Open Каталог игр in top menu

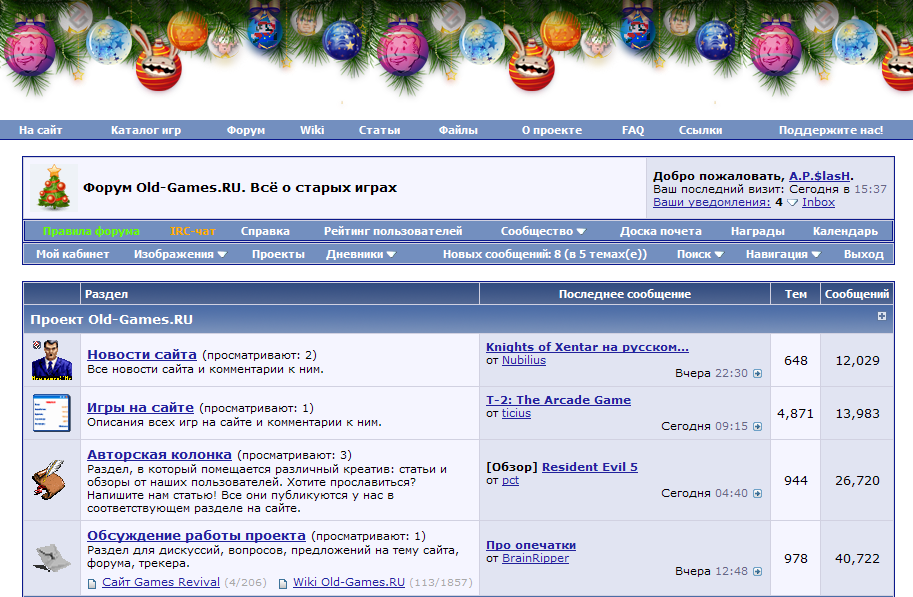click(x=146, y=130)
